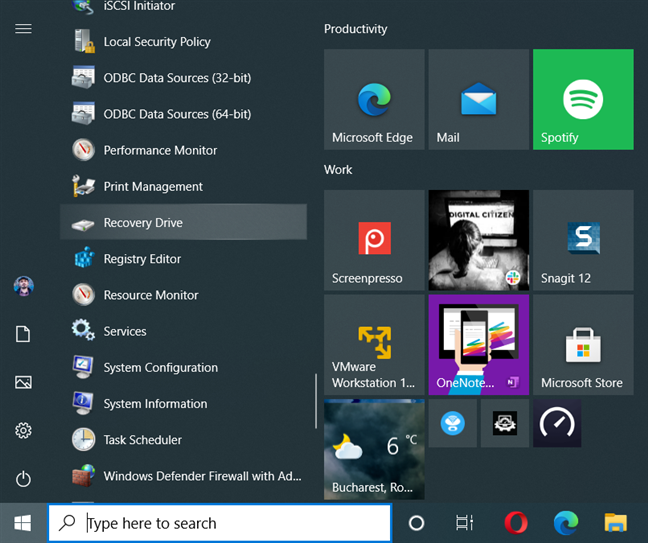Open the Services app
Image resolution: width=648 pixels, height=543 pixels.
pos(183,331)
